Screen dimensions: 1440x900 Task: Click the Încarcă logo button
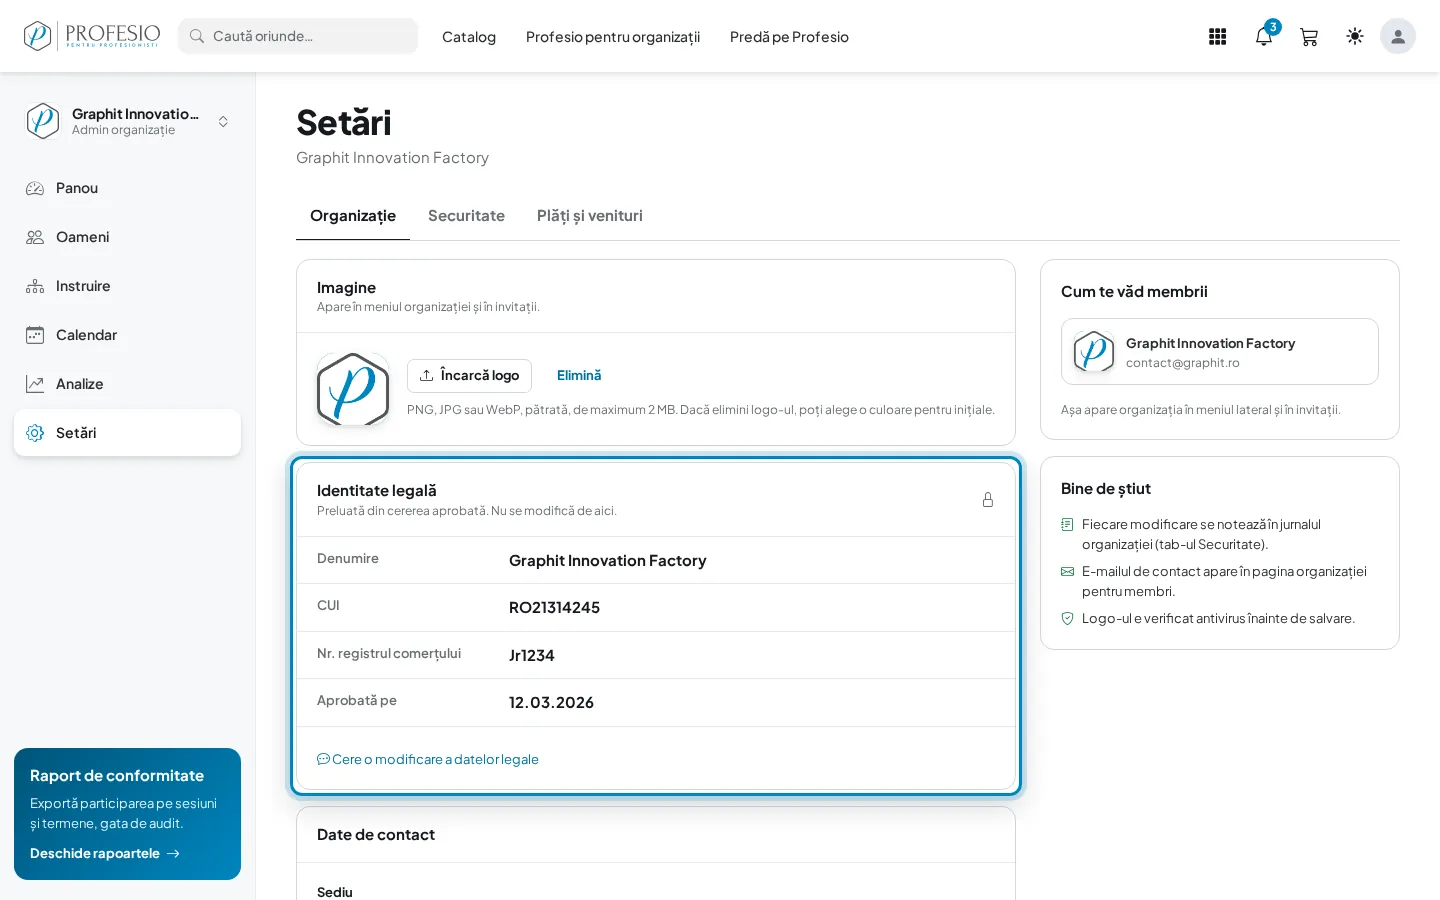[x=469, y=376]
